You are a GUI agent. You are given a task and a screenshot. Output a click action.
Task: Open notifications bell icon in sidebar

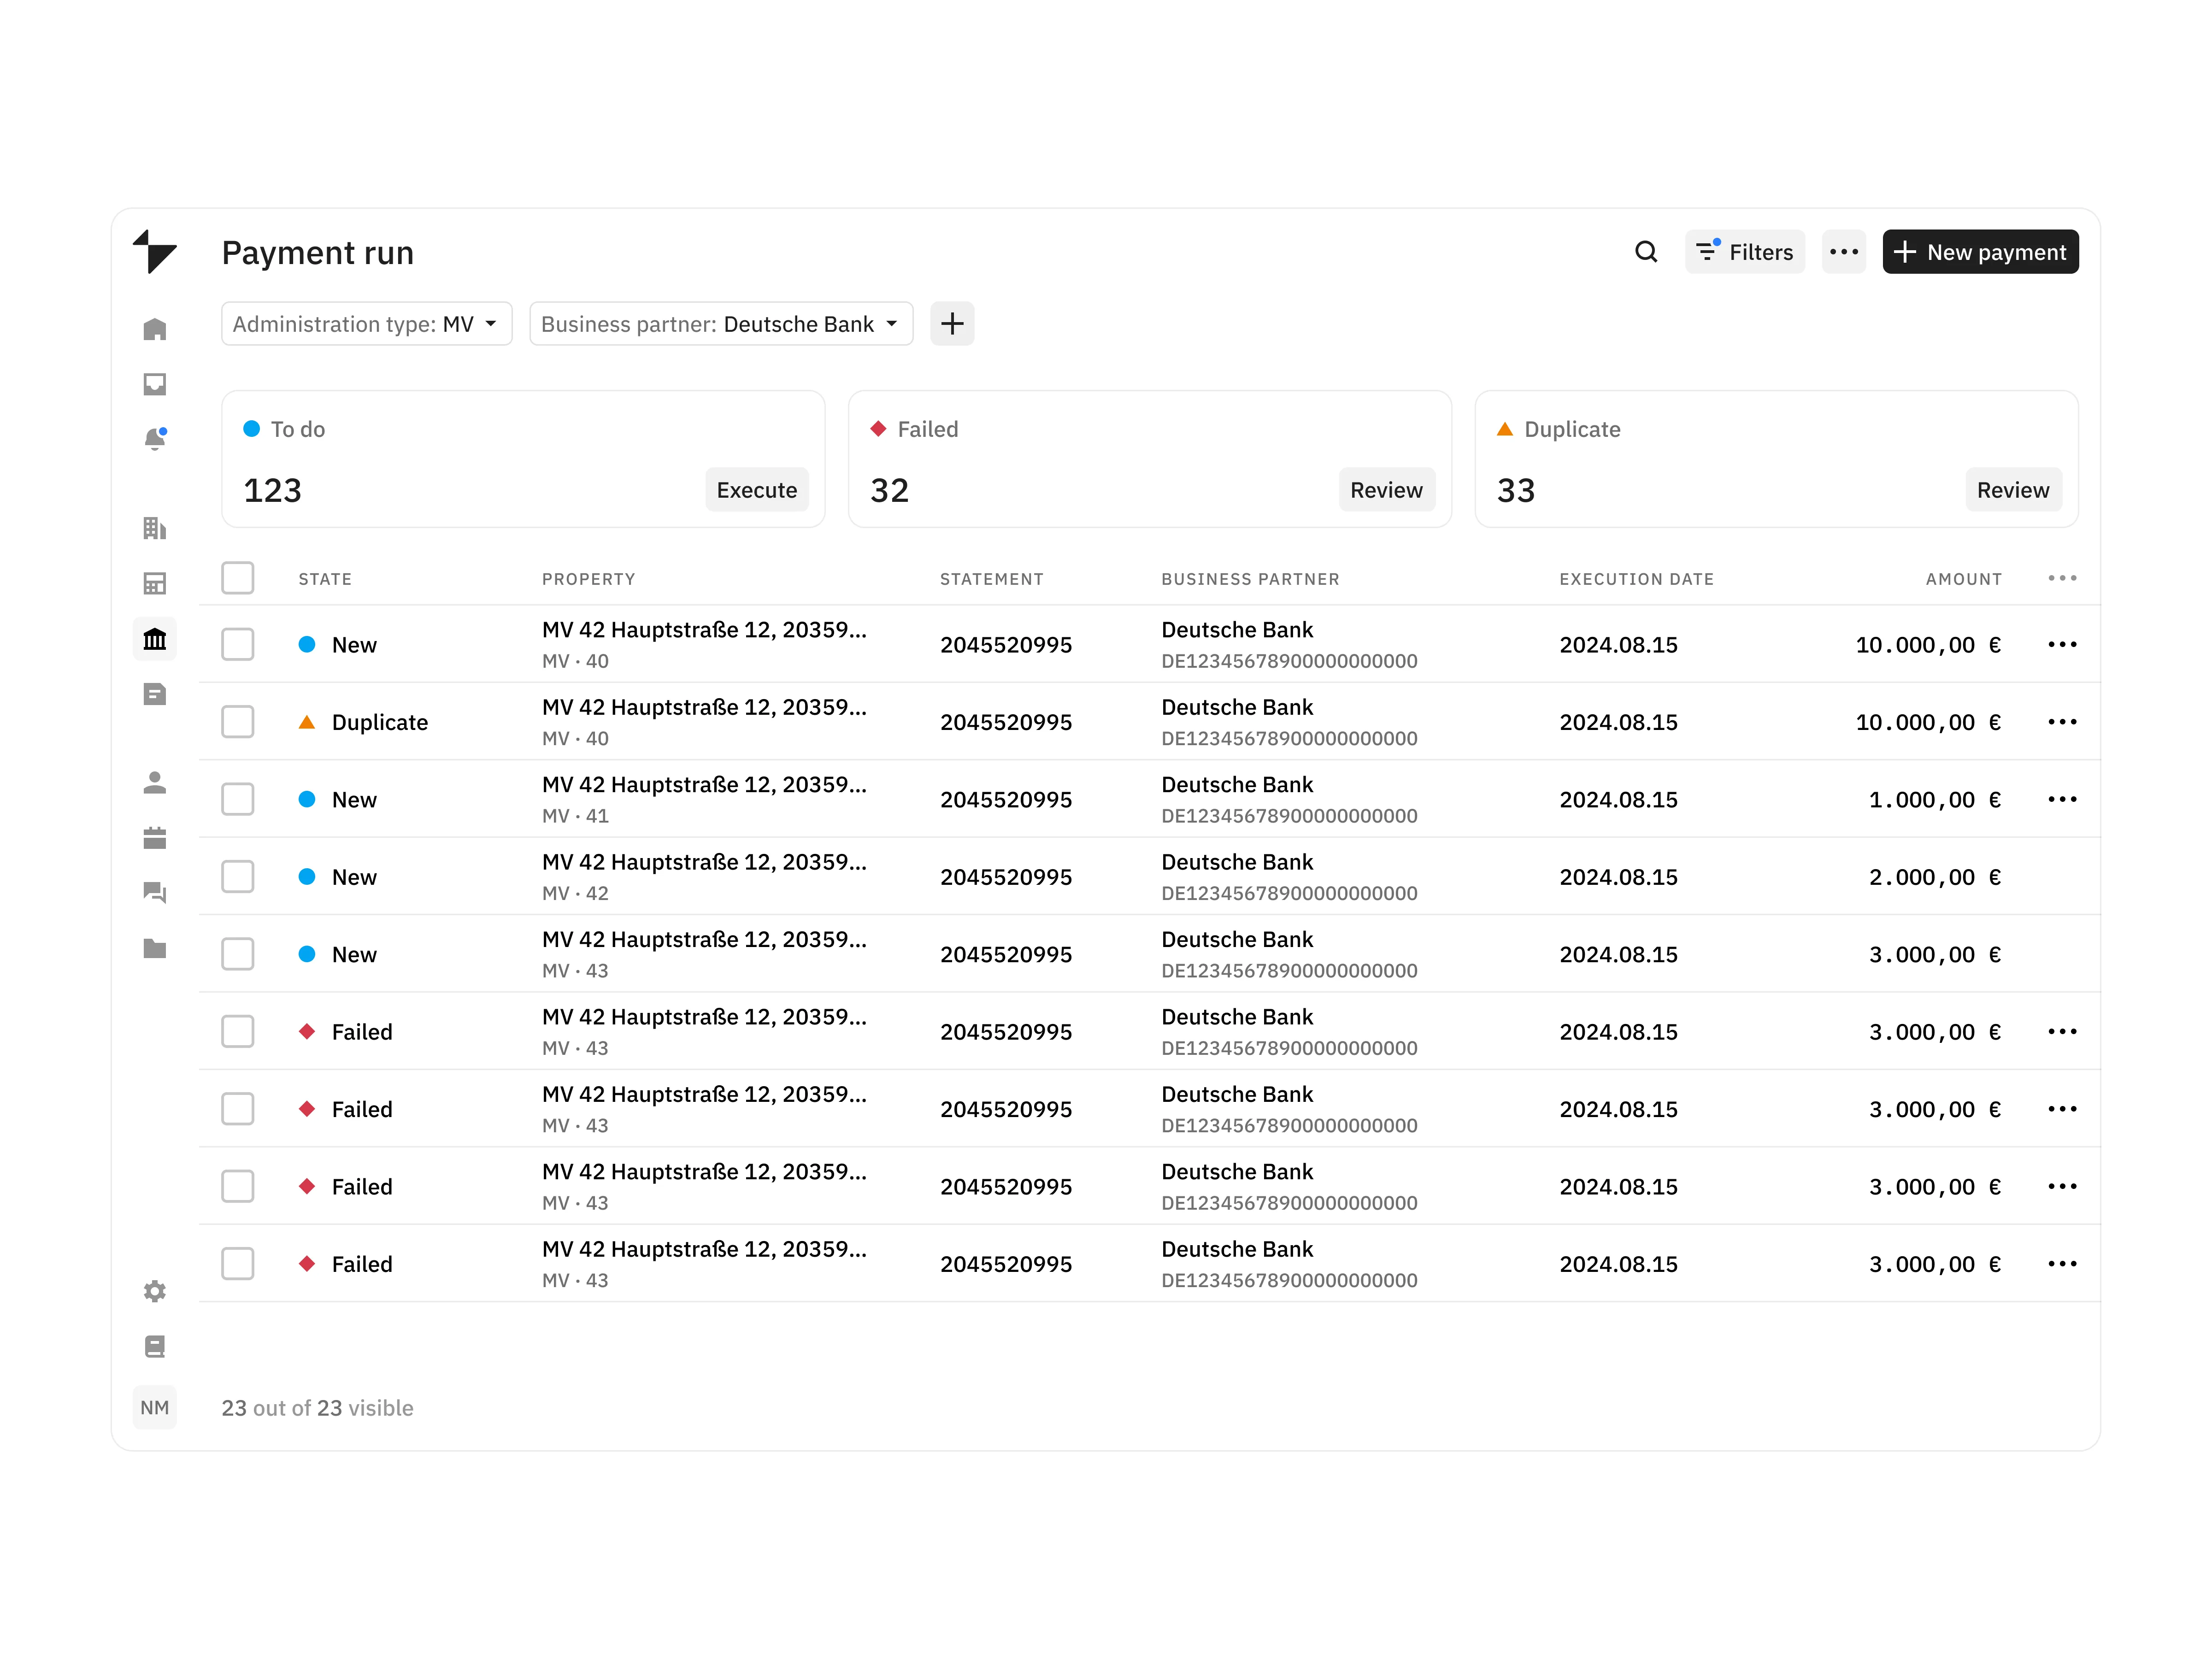pos(155,439)
